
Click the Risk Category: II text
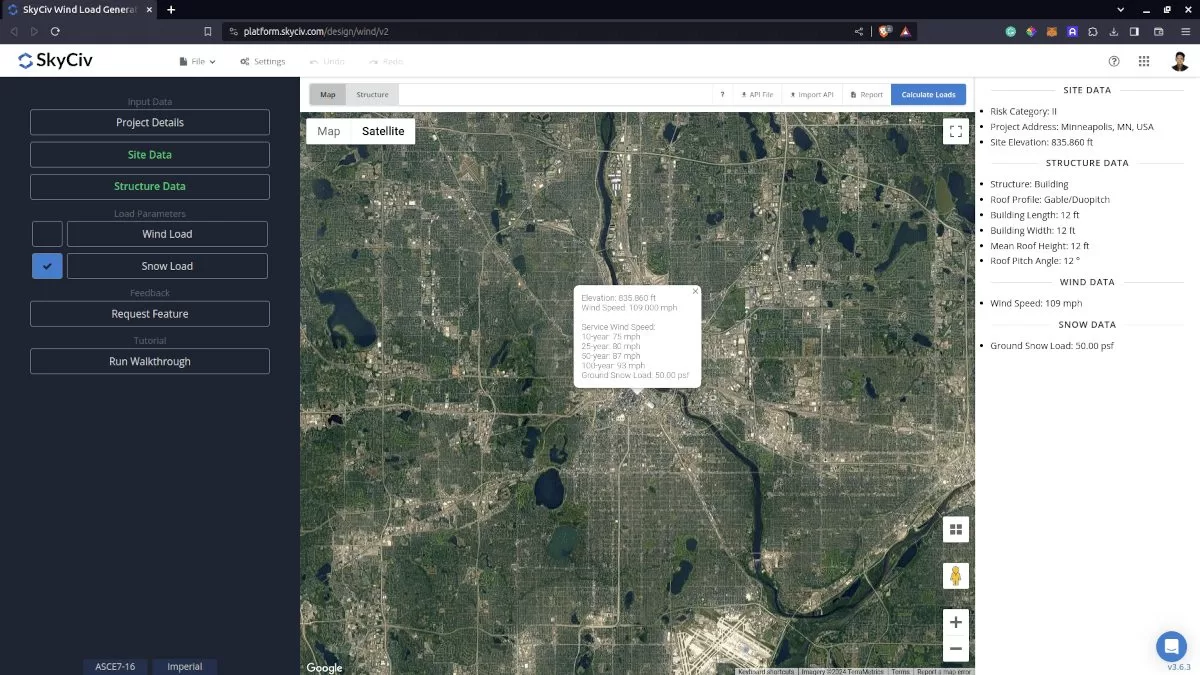pyautogui.click(x=1024, y=112)
